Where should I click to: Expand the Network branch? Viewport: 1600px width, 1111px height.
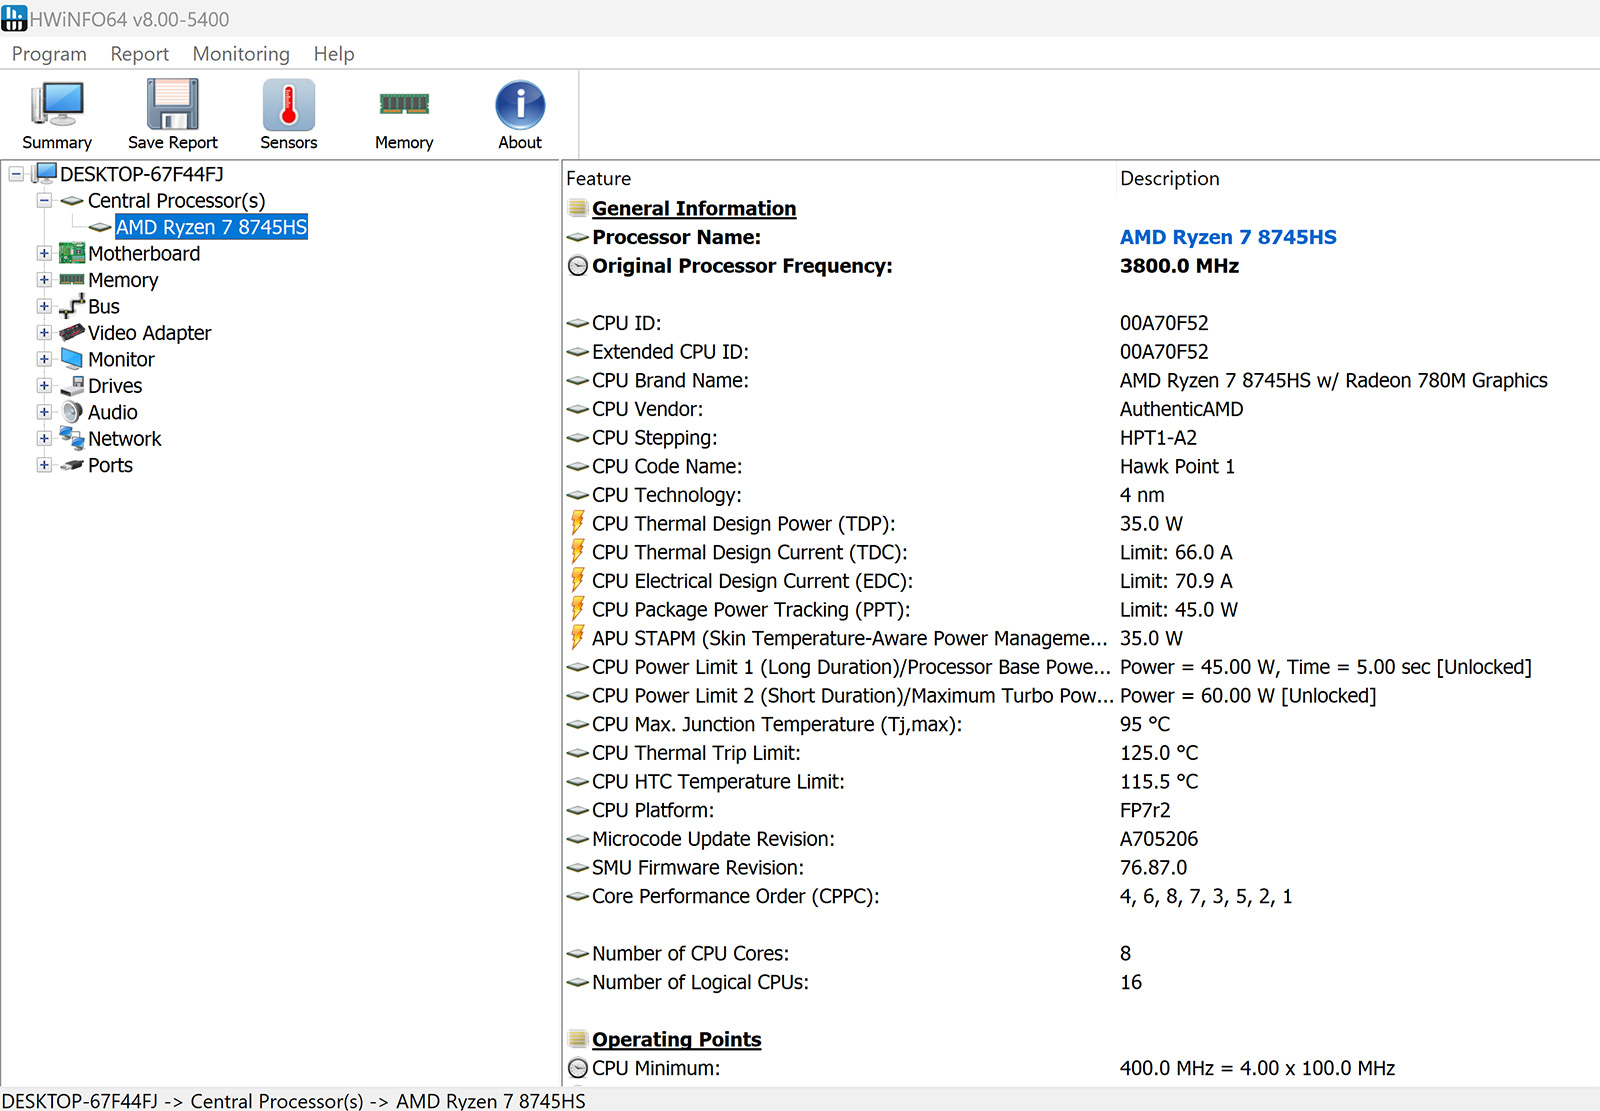pos(44,438)
